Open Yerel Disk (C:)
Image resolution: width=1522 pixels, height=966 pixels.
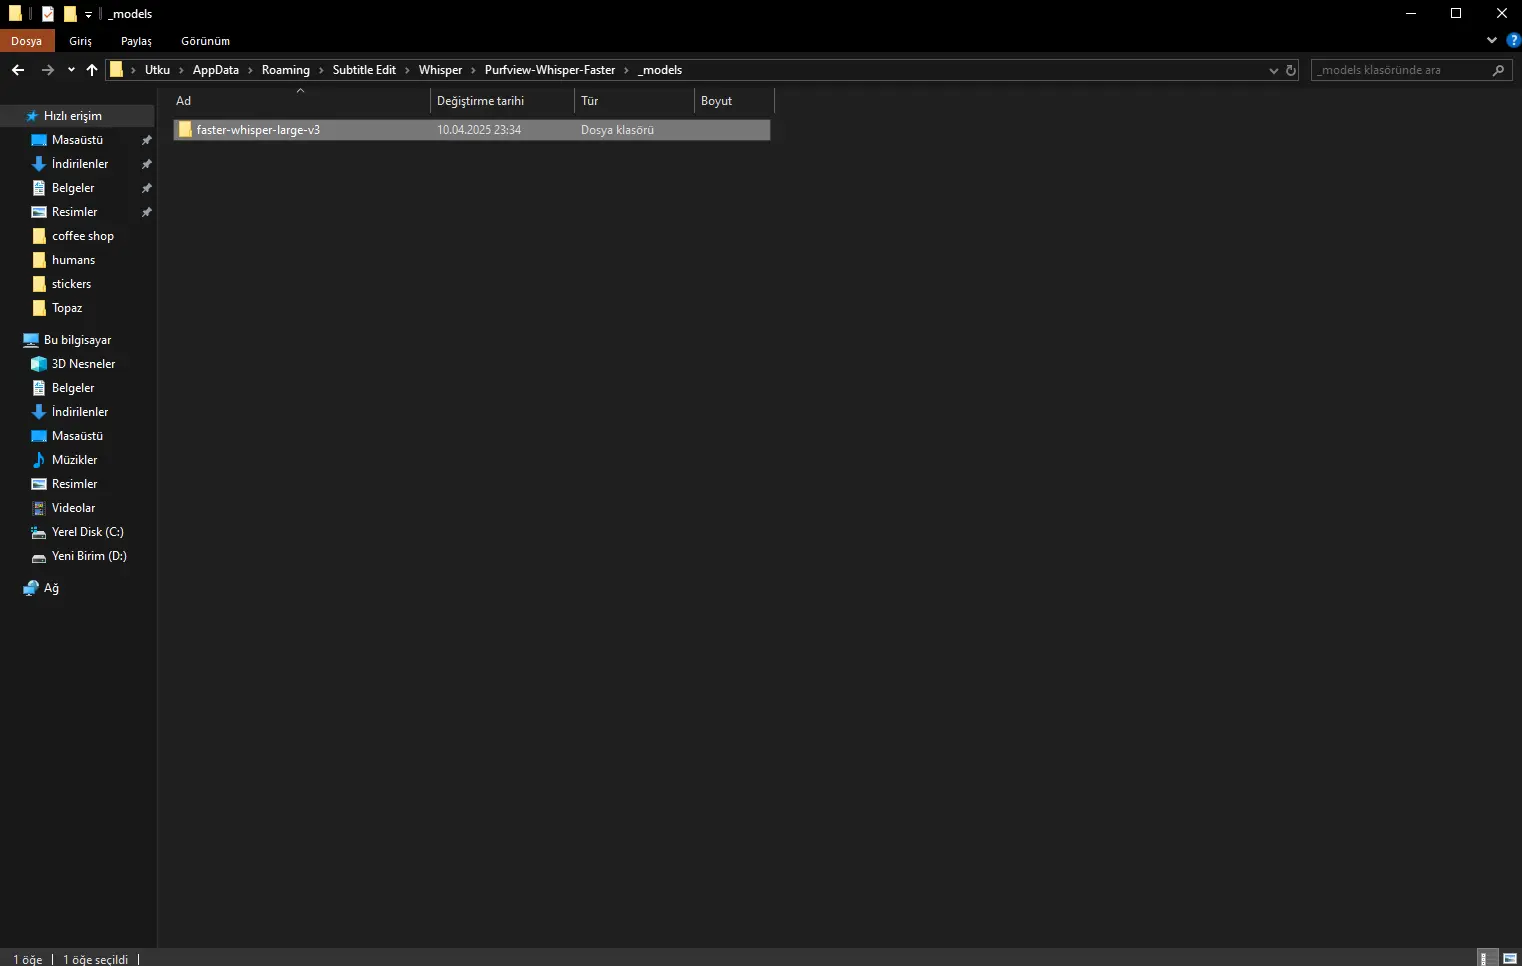click(87, 532)
